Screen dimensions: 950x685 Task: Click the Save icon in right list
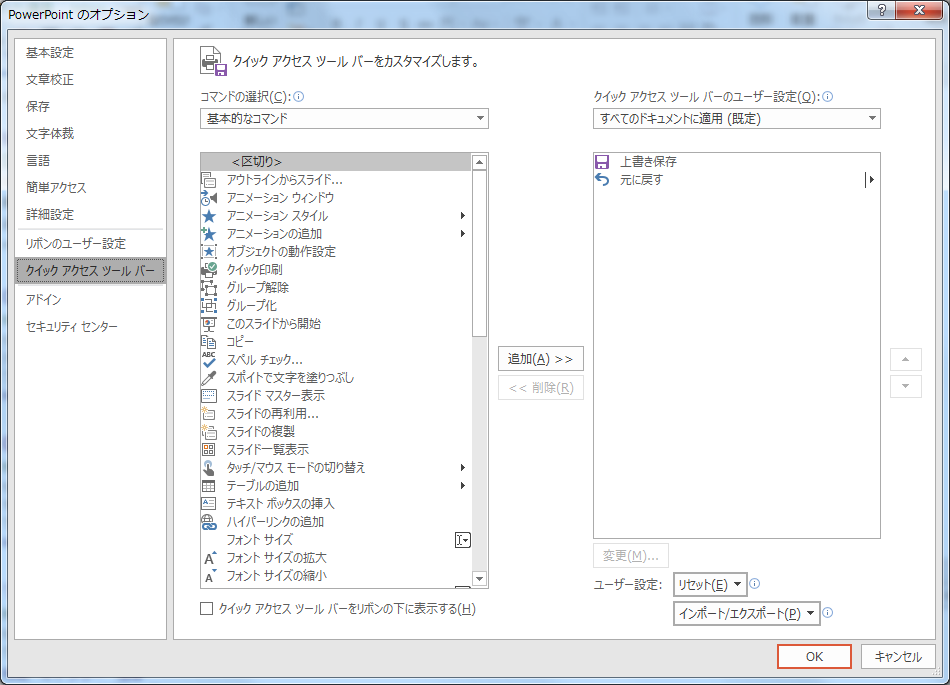coord(602,162)
